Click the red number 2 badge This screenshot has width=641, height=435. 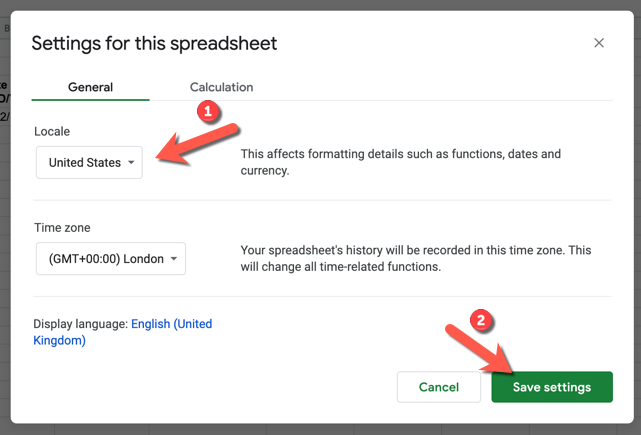click(x=482, y=322)
